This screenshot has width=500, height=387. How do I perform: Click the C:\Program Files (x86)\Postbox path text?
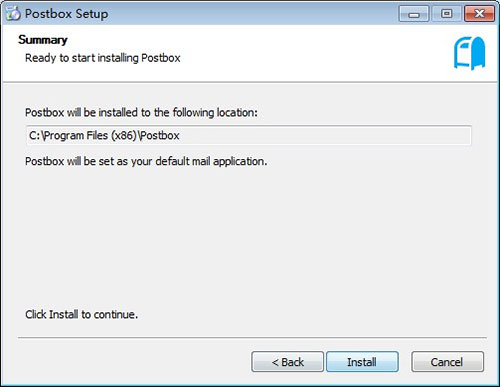click(104, 136)
